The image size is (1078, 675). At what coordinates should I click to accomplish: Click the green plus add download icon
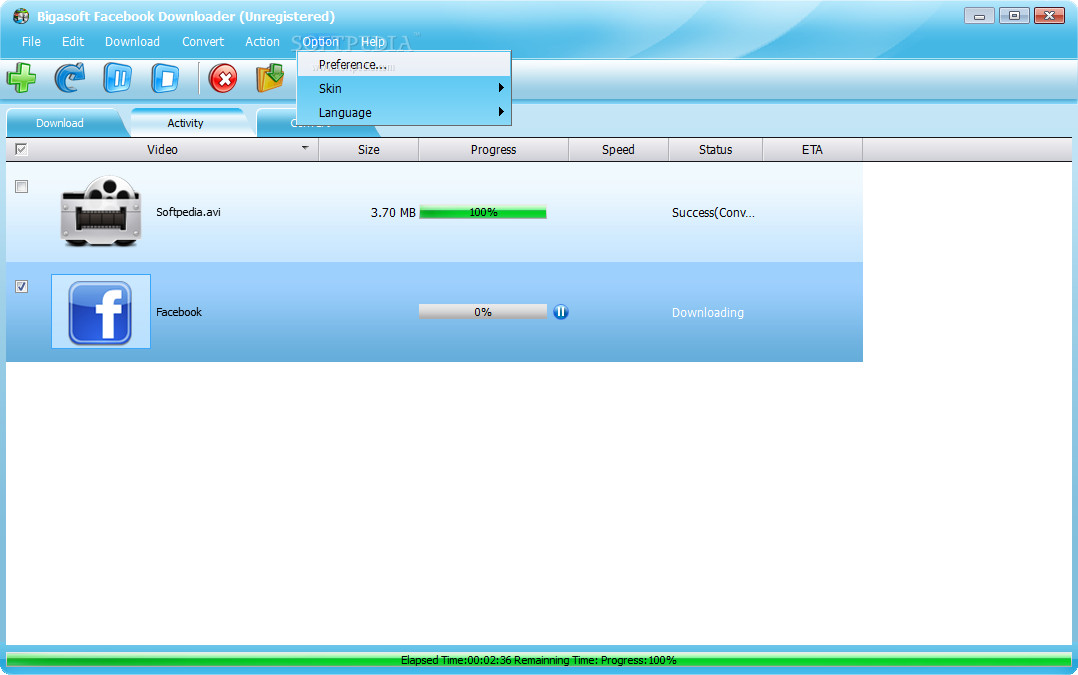pos(21,78)
